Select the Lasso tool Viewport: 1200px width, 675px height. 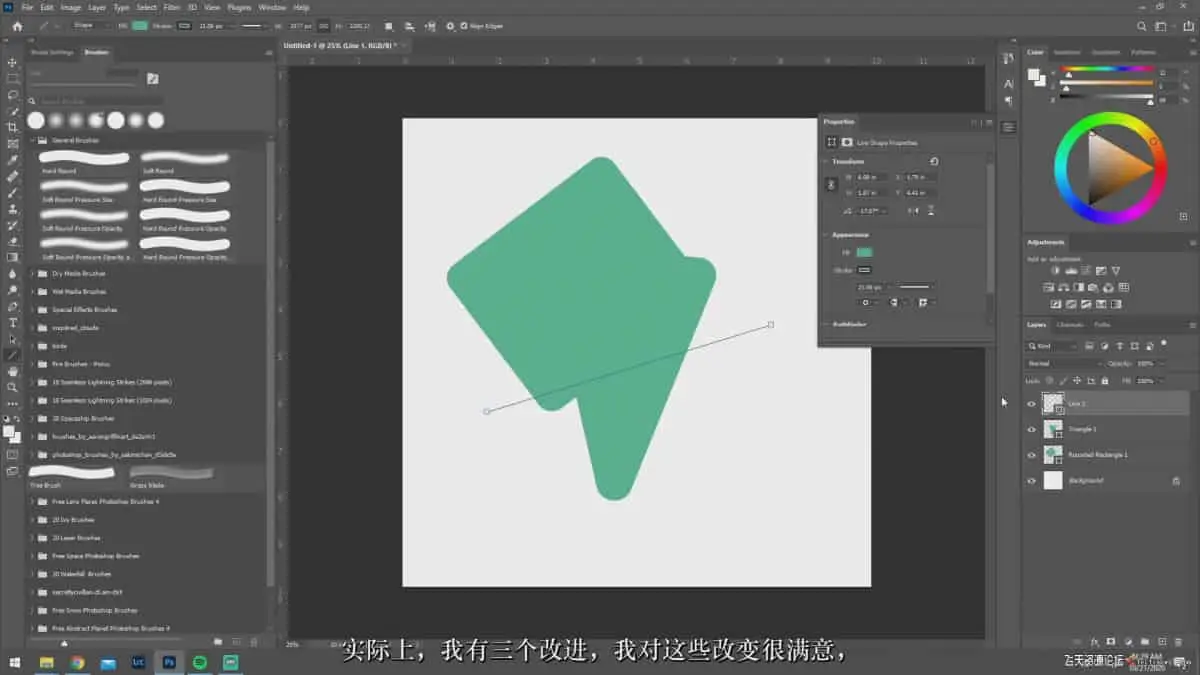click(x=13, y=94)
